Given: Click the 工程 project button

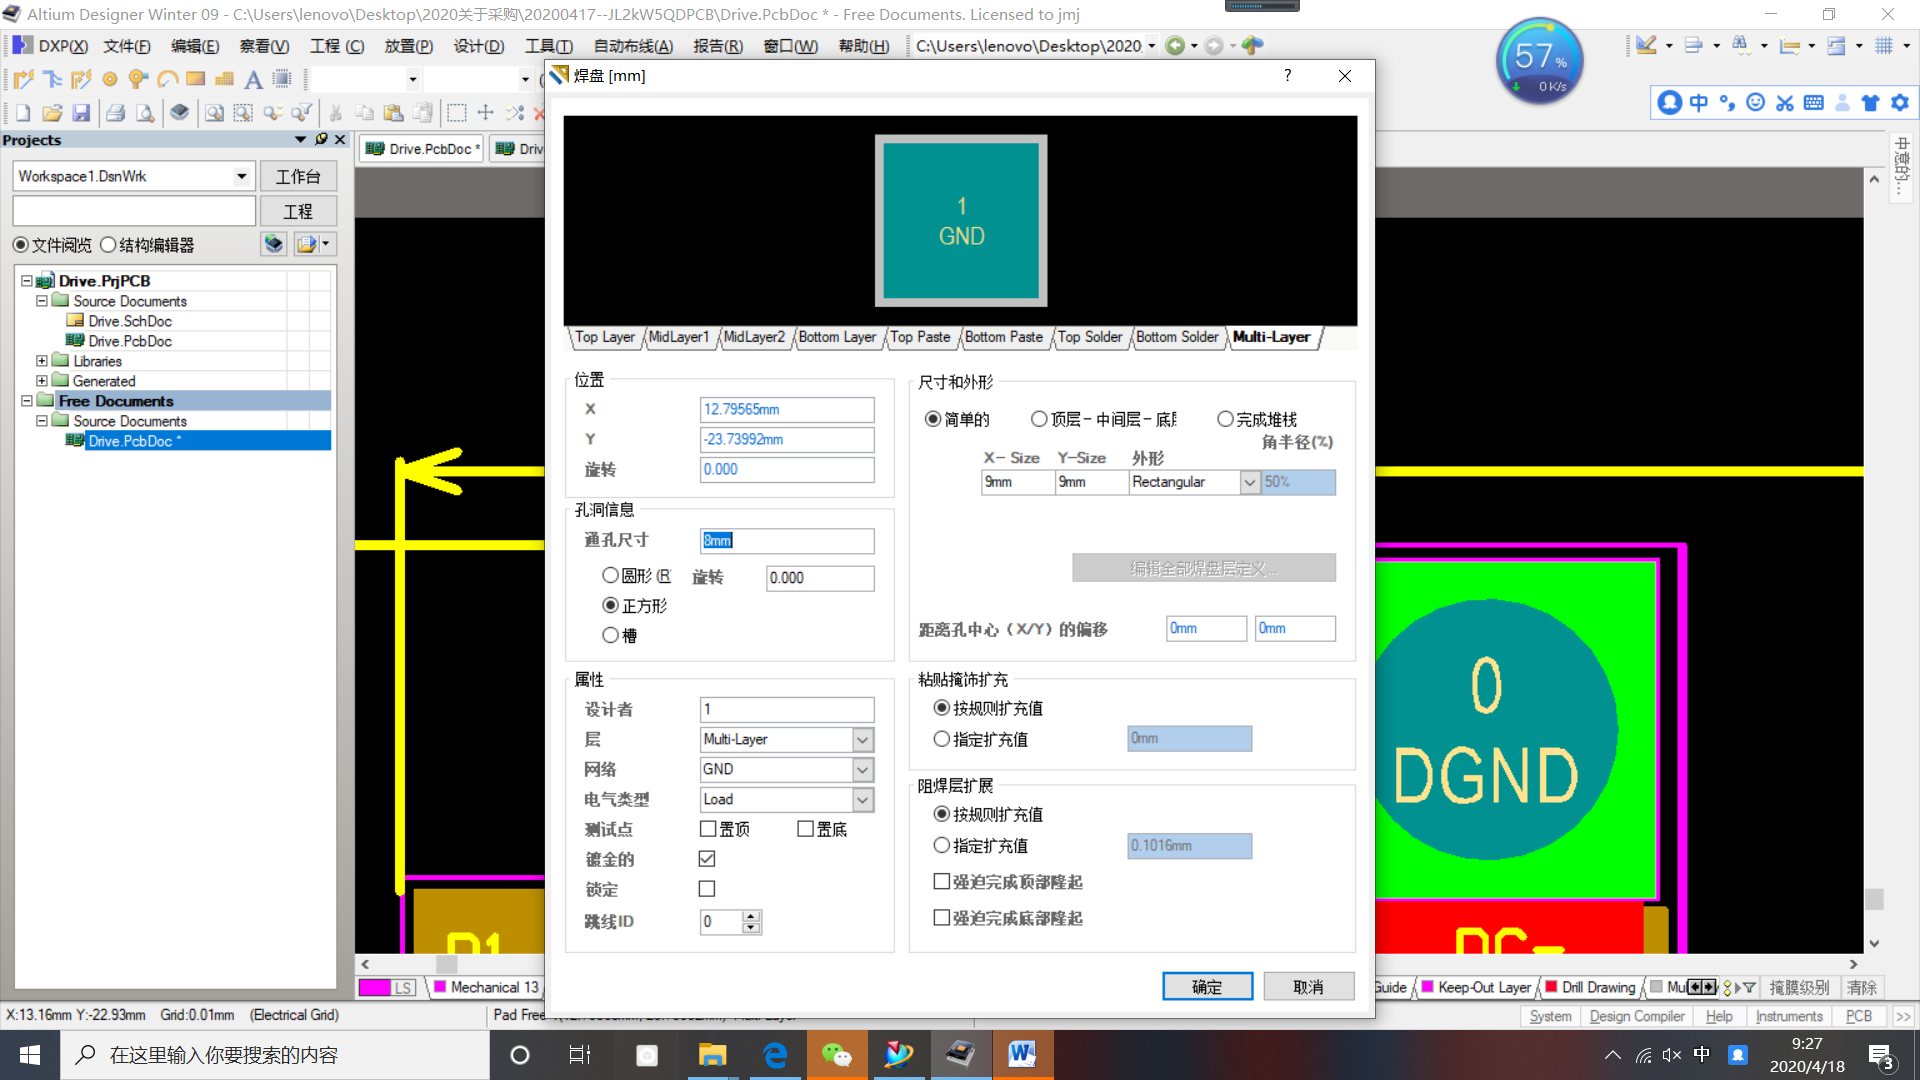Looking at the screenshot, I should coord(298,212).
